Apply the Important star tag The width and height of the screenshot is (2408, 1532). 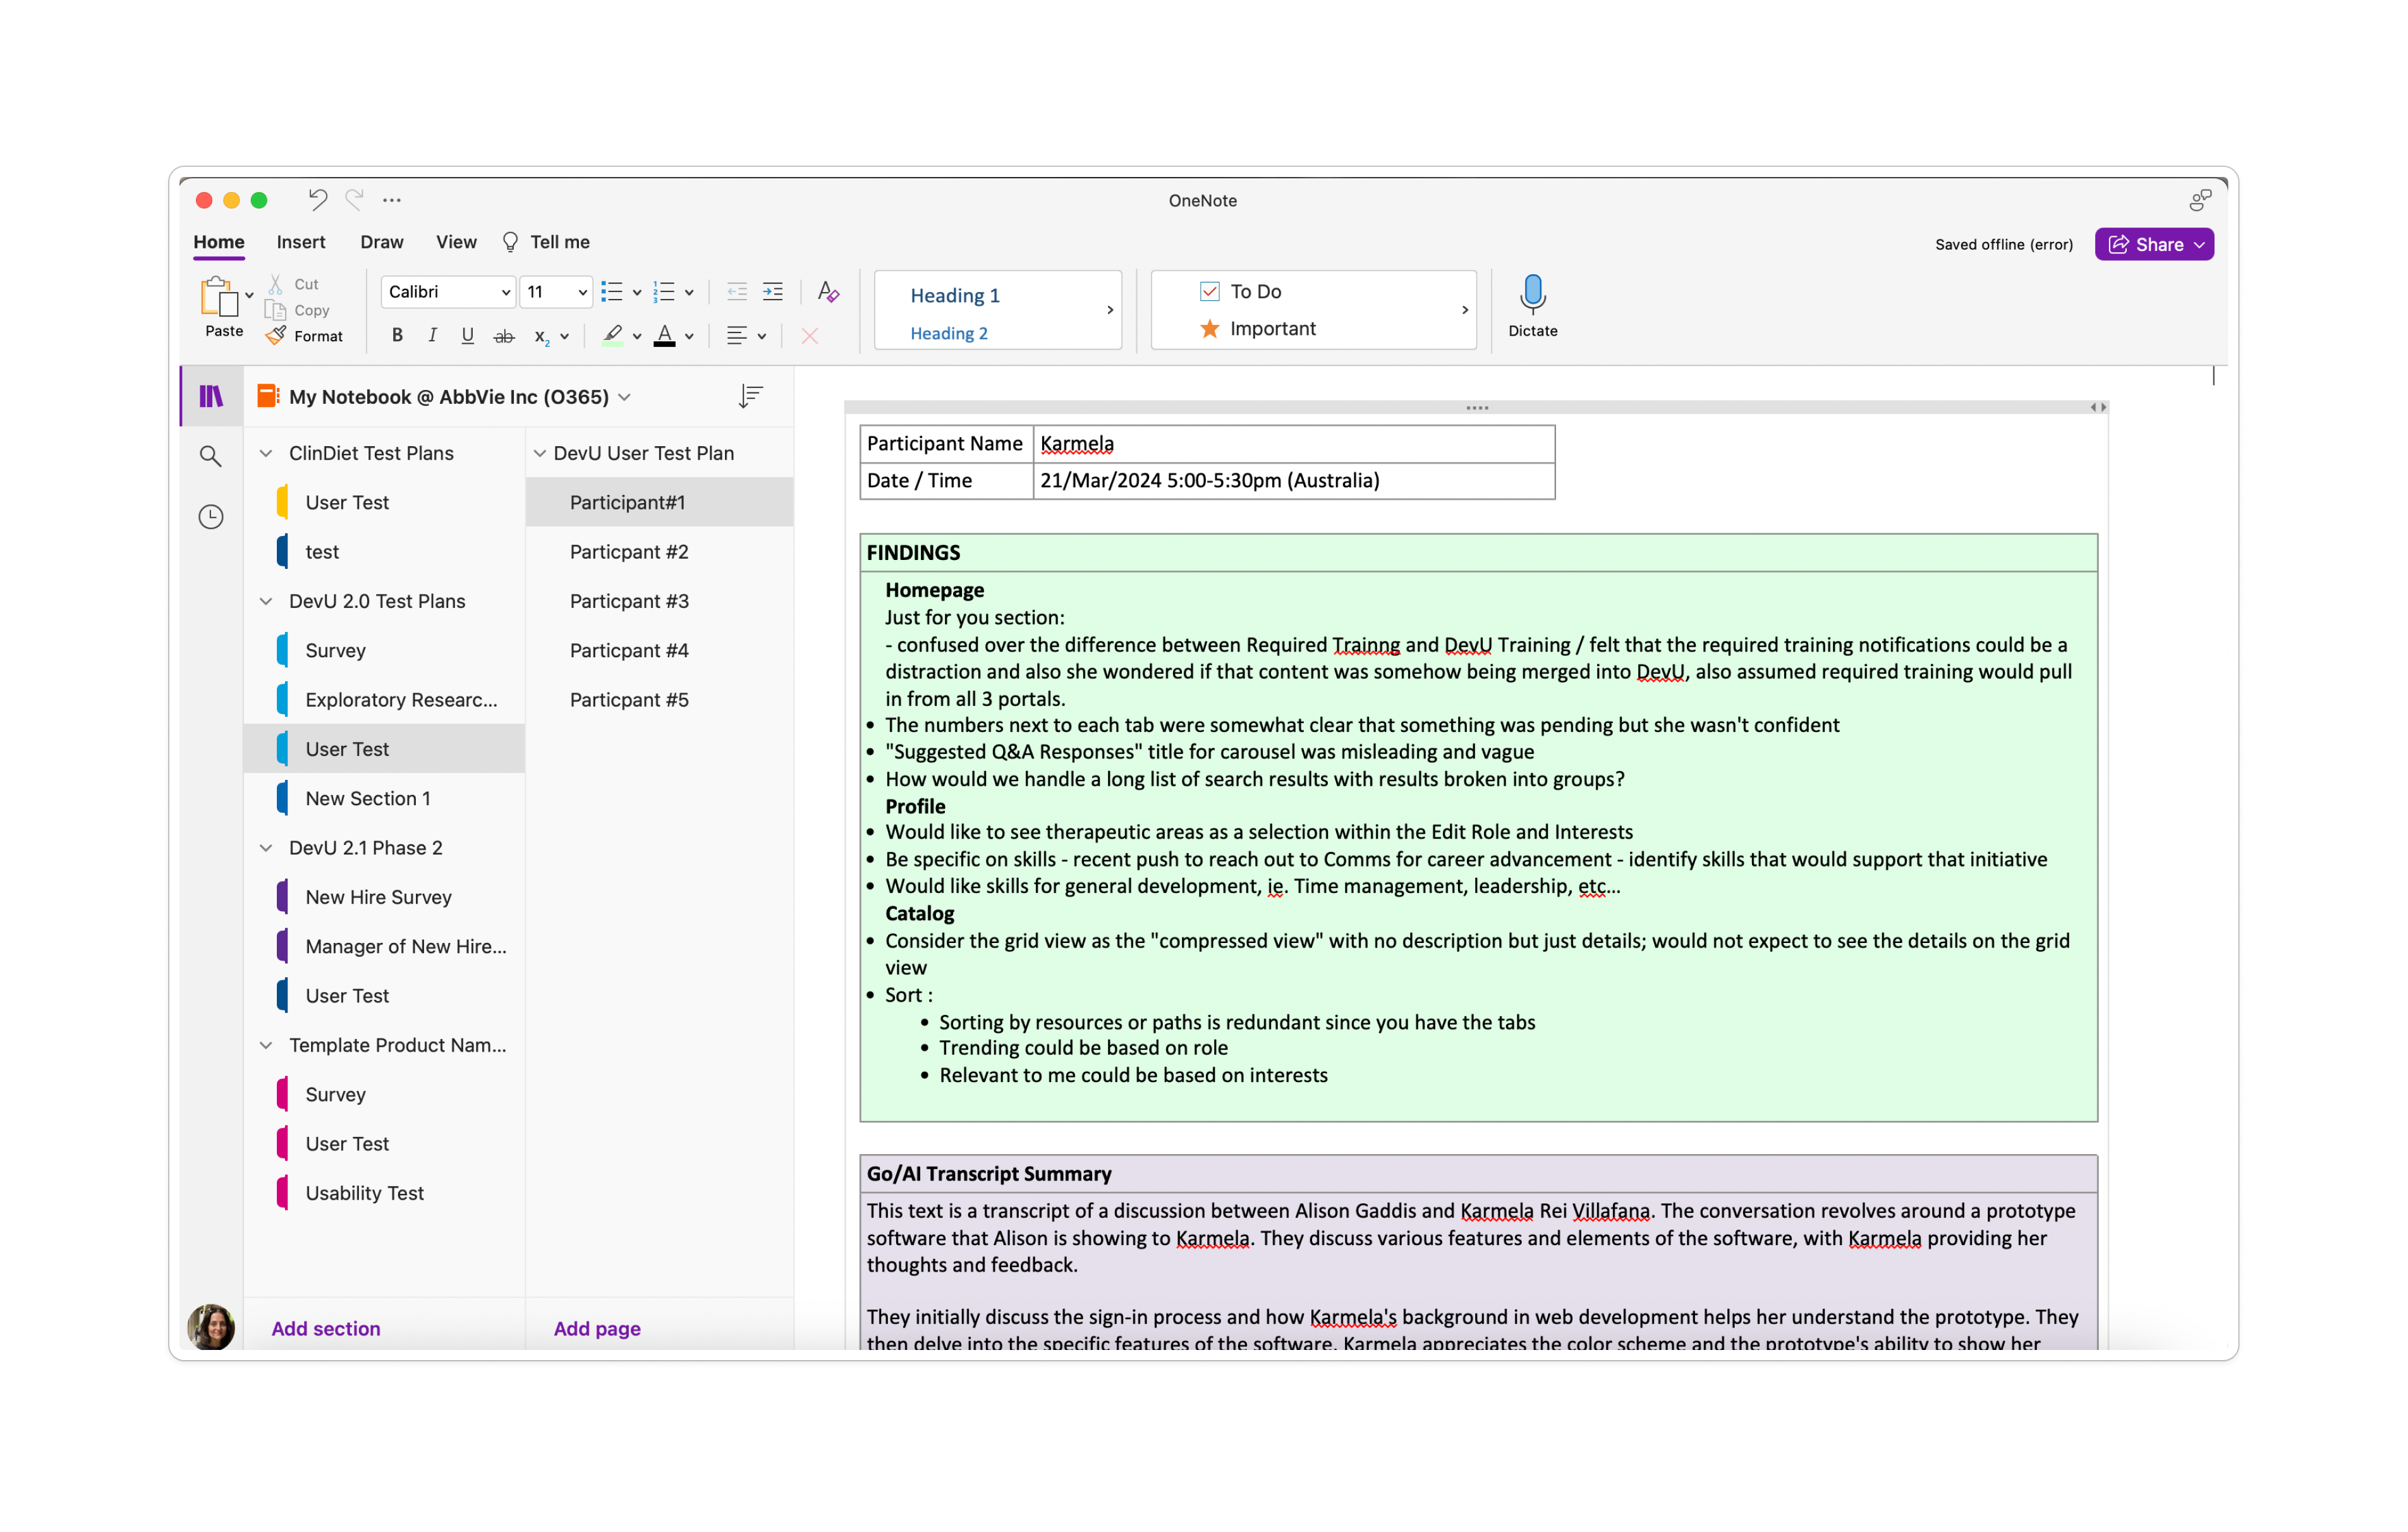1258,328
